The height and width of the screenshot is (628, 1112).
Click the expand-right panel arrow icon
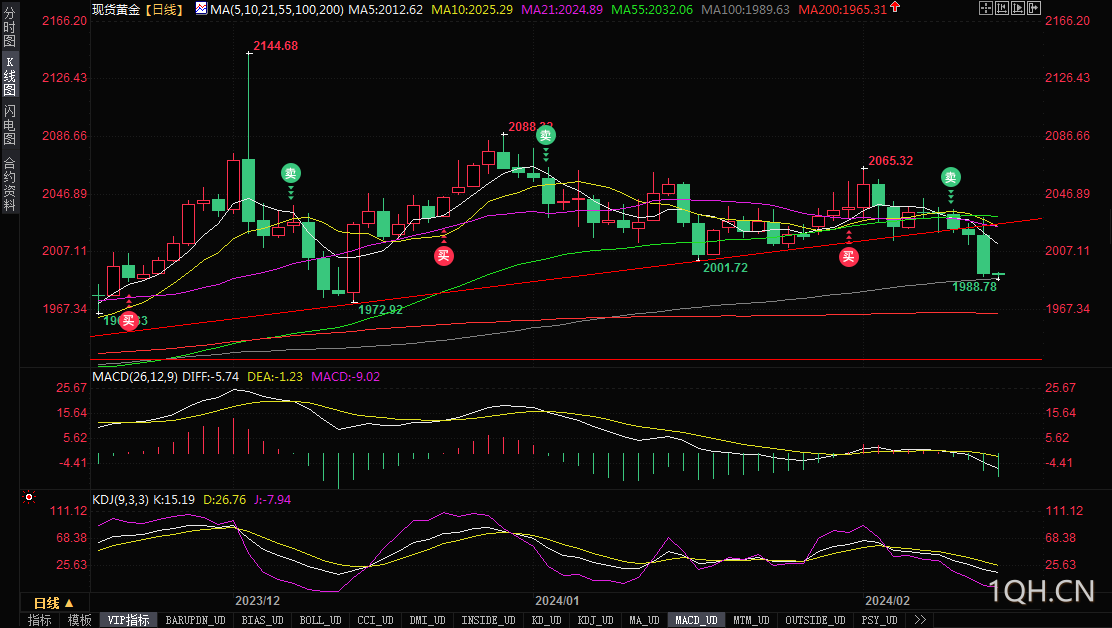coord(1034,8)
